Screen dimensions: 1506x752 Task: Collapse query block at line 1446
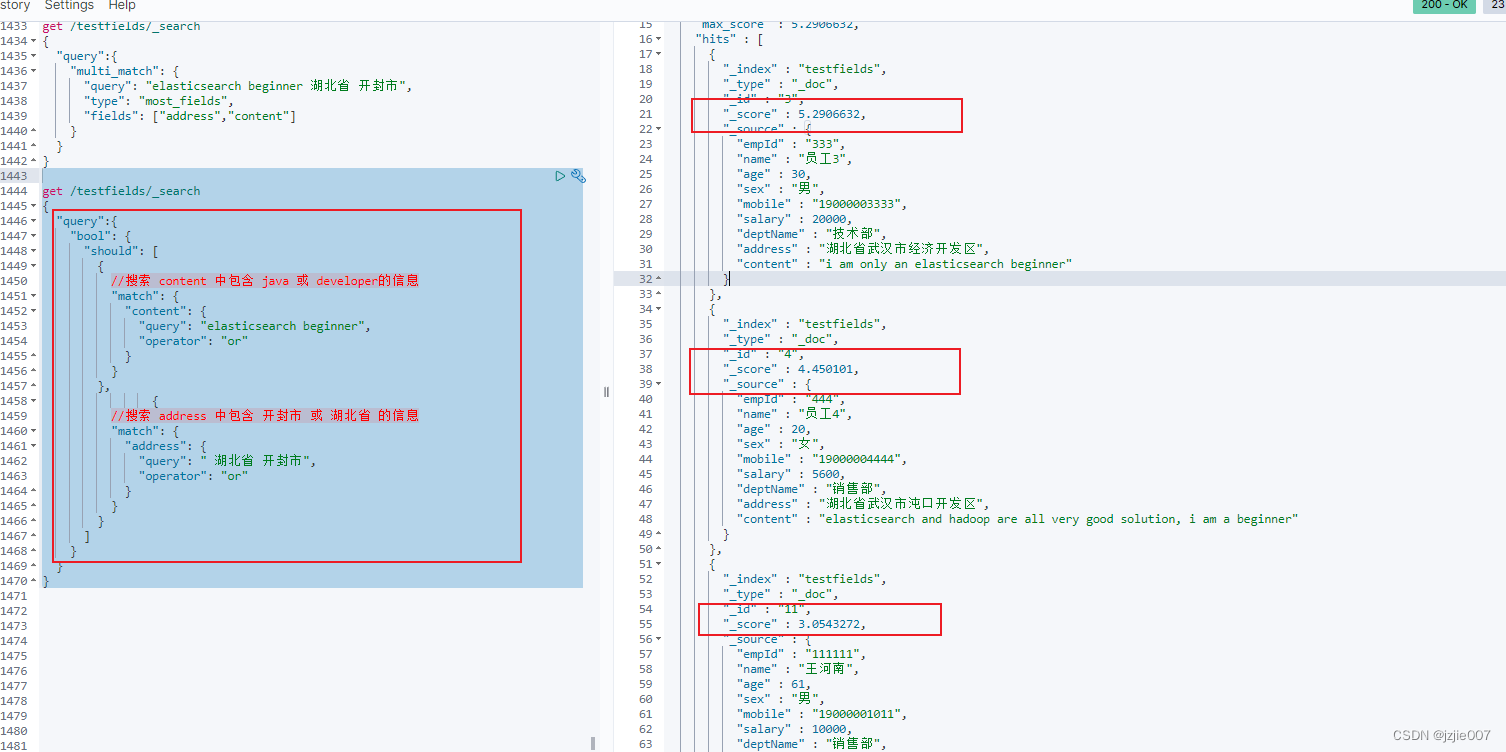[x=34, y=221]
